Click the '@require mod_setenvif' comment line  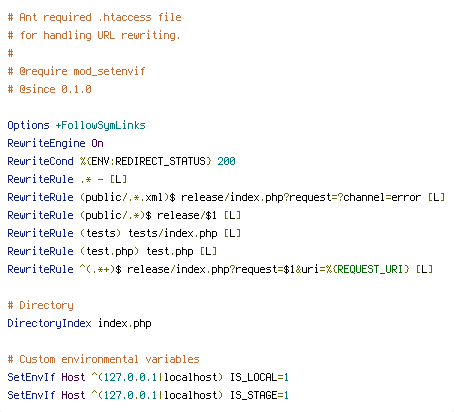coord(76,71)
